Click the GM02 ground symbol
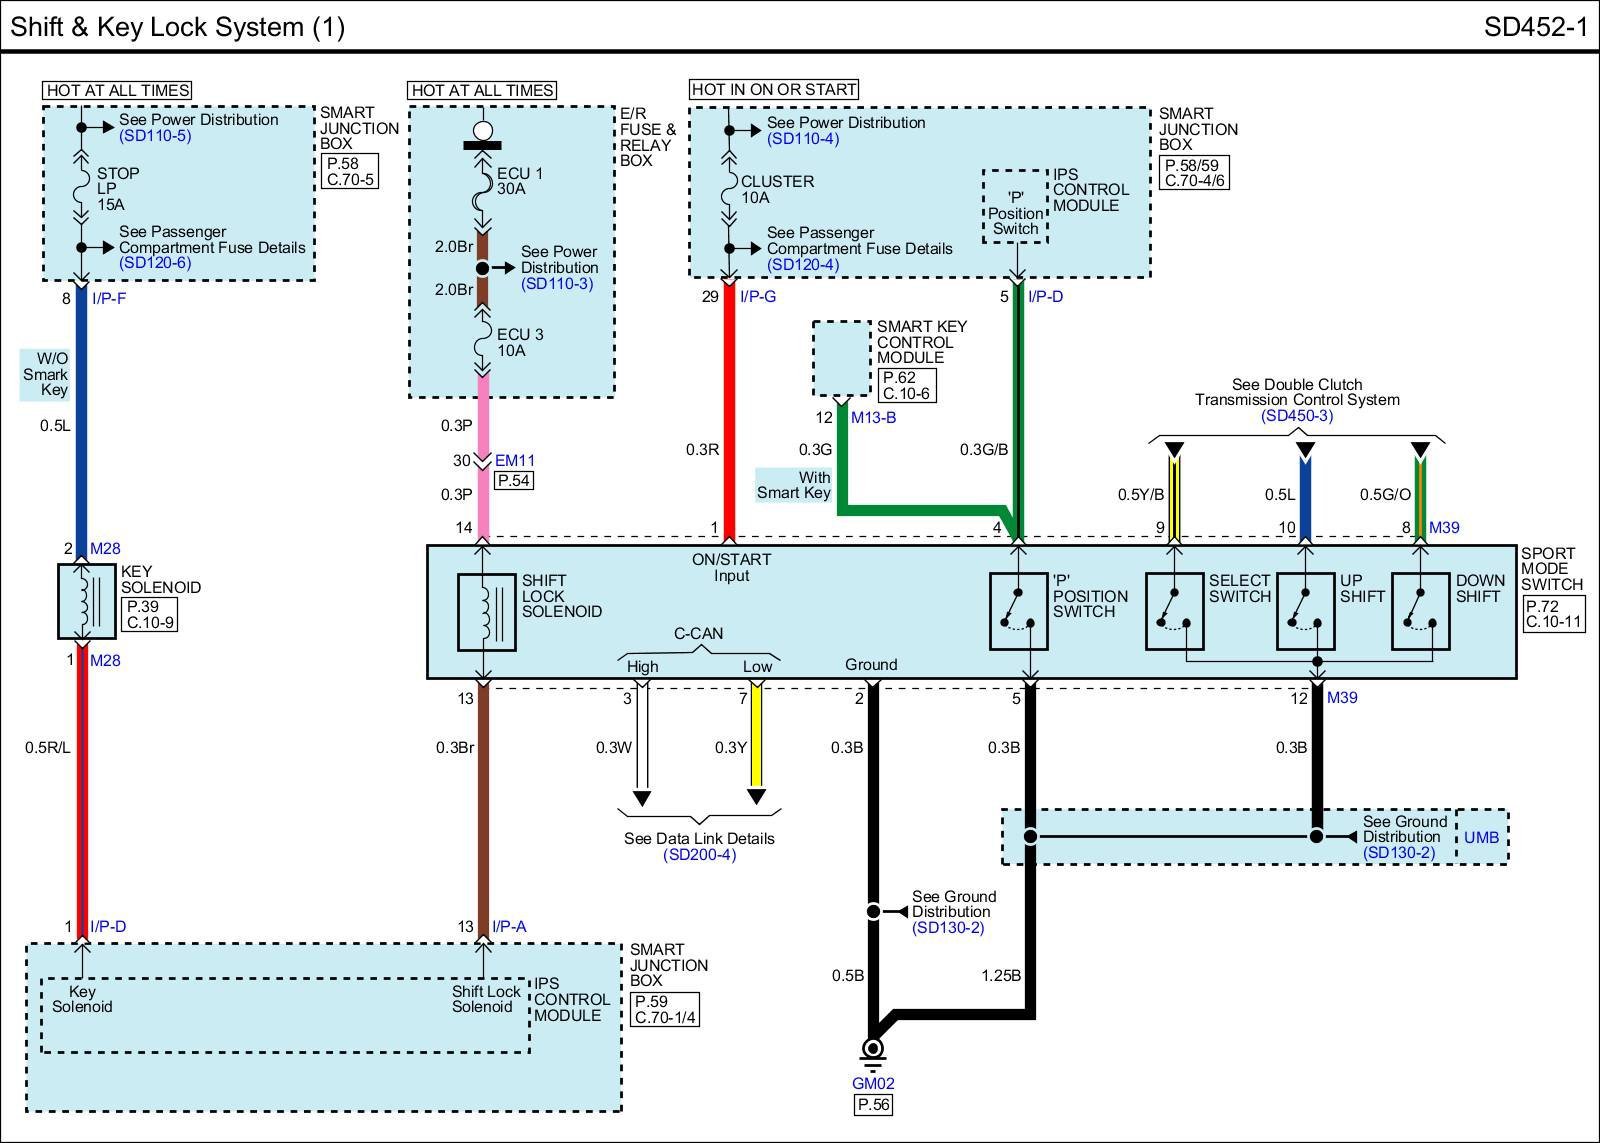 [x=873, y=1053]
